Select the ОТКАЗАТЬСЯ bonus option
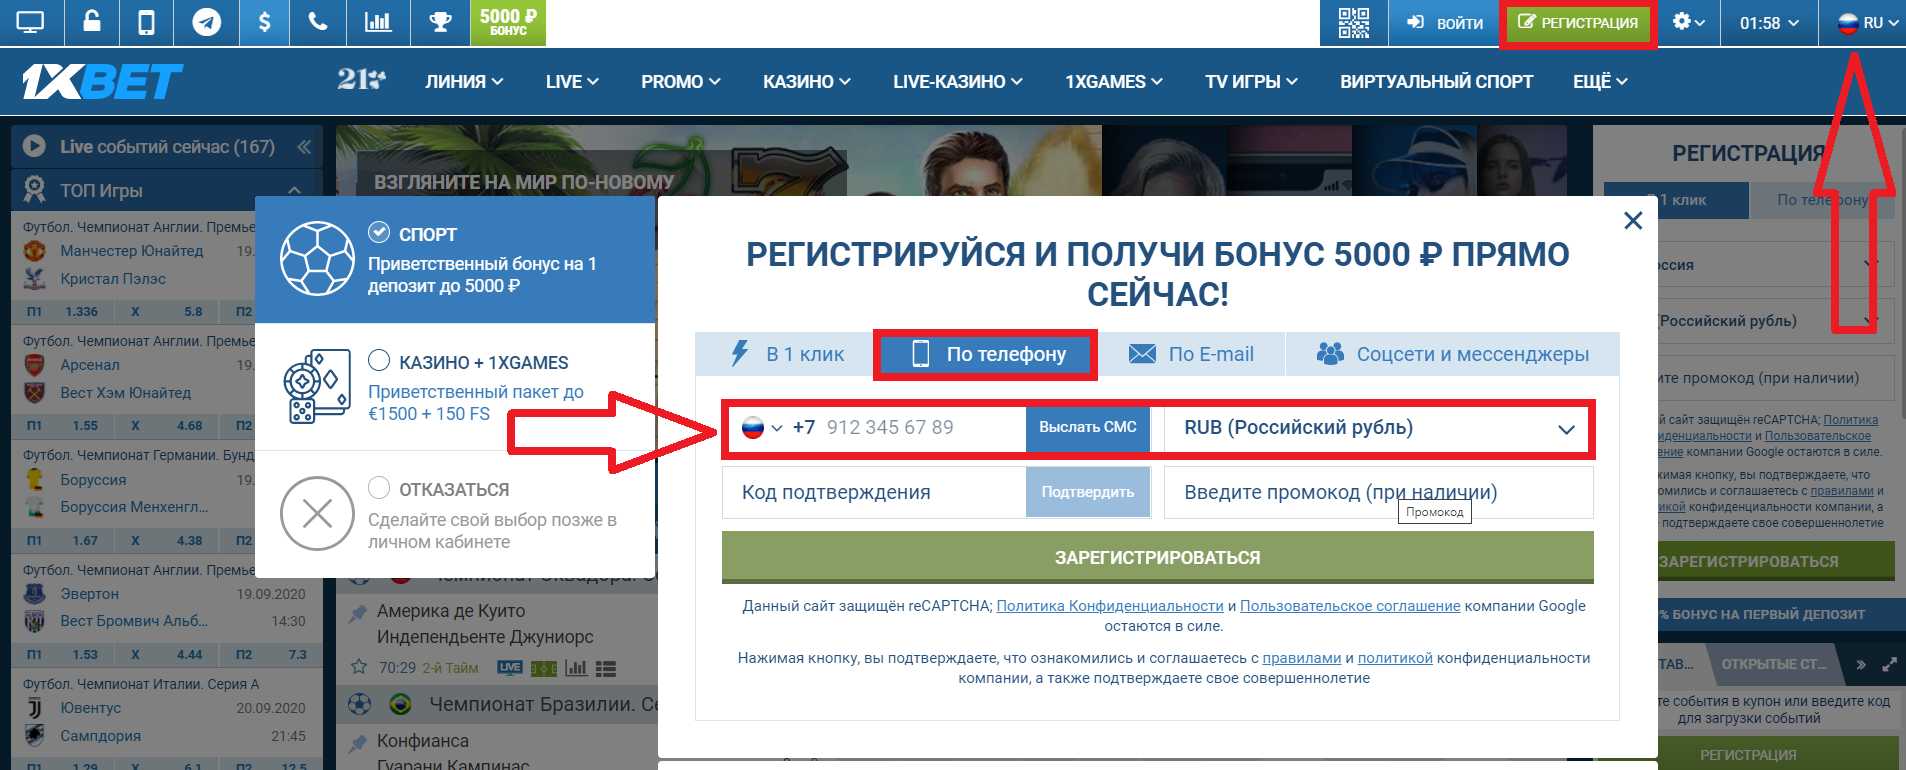The image size is (1906, 770). (x=455, y=514)
